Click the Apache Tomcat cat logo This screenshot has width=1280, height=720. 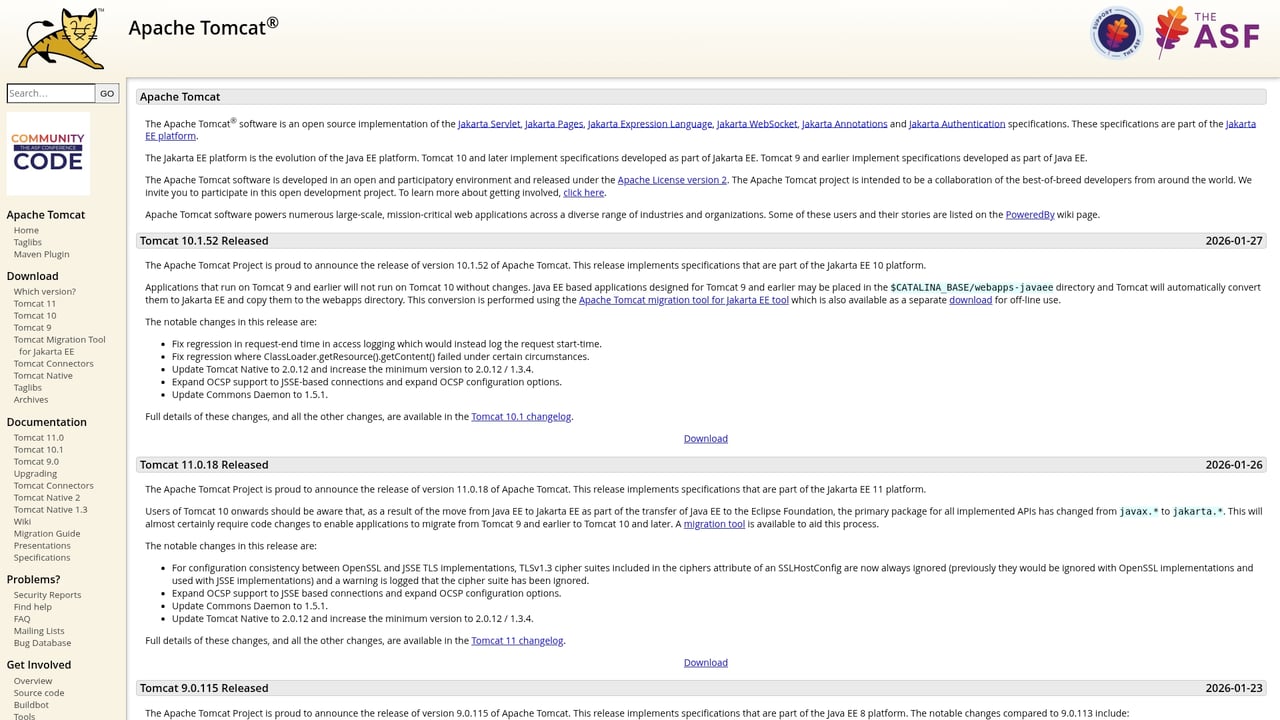[x=62, y=38]
